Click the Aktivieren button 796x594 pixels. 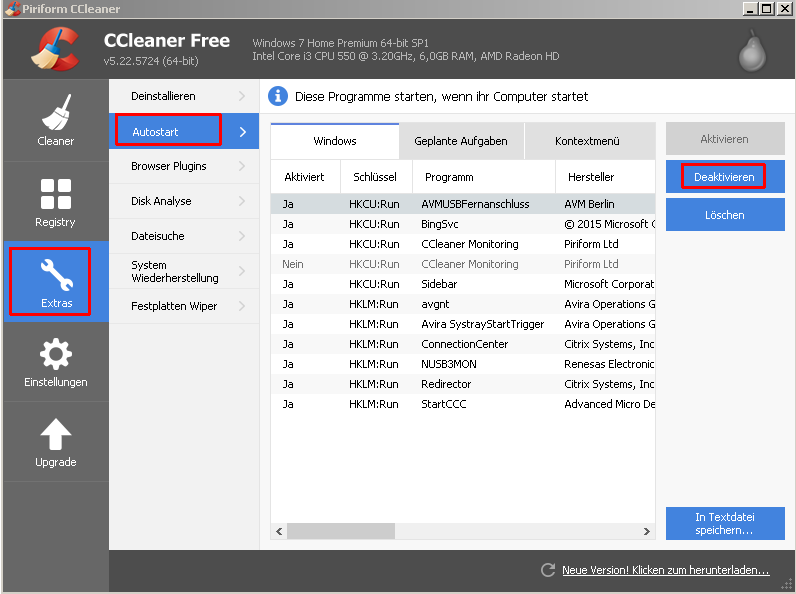click(725, 139)
